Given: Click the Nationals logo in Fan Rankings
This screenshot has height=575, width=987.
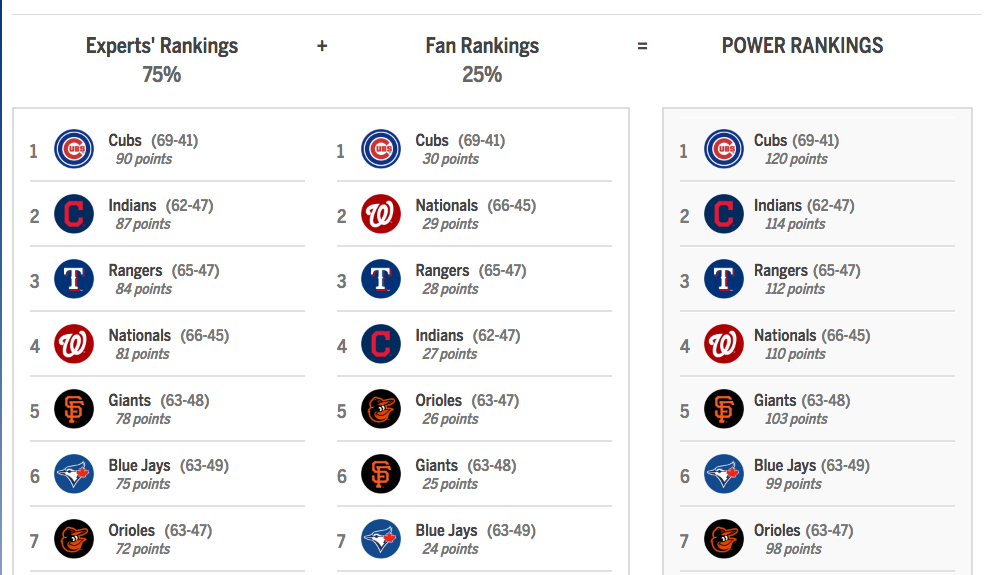Looking at the screenshot, I should click(381, 215).
